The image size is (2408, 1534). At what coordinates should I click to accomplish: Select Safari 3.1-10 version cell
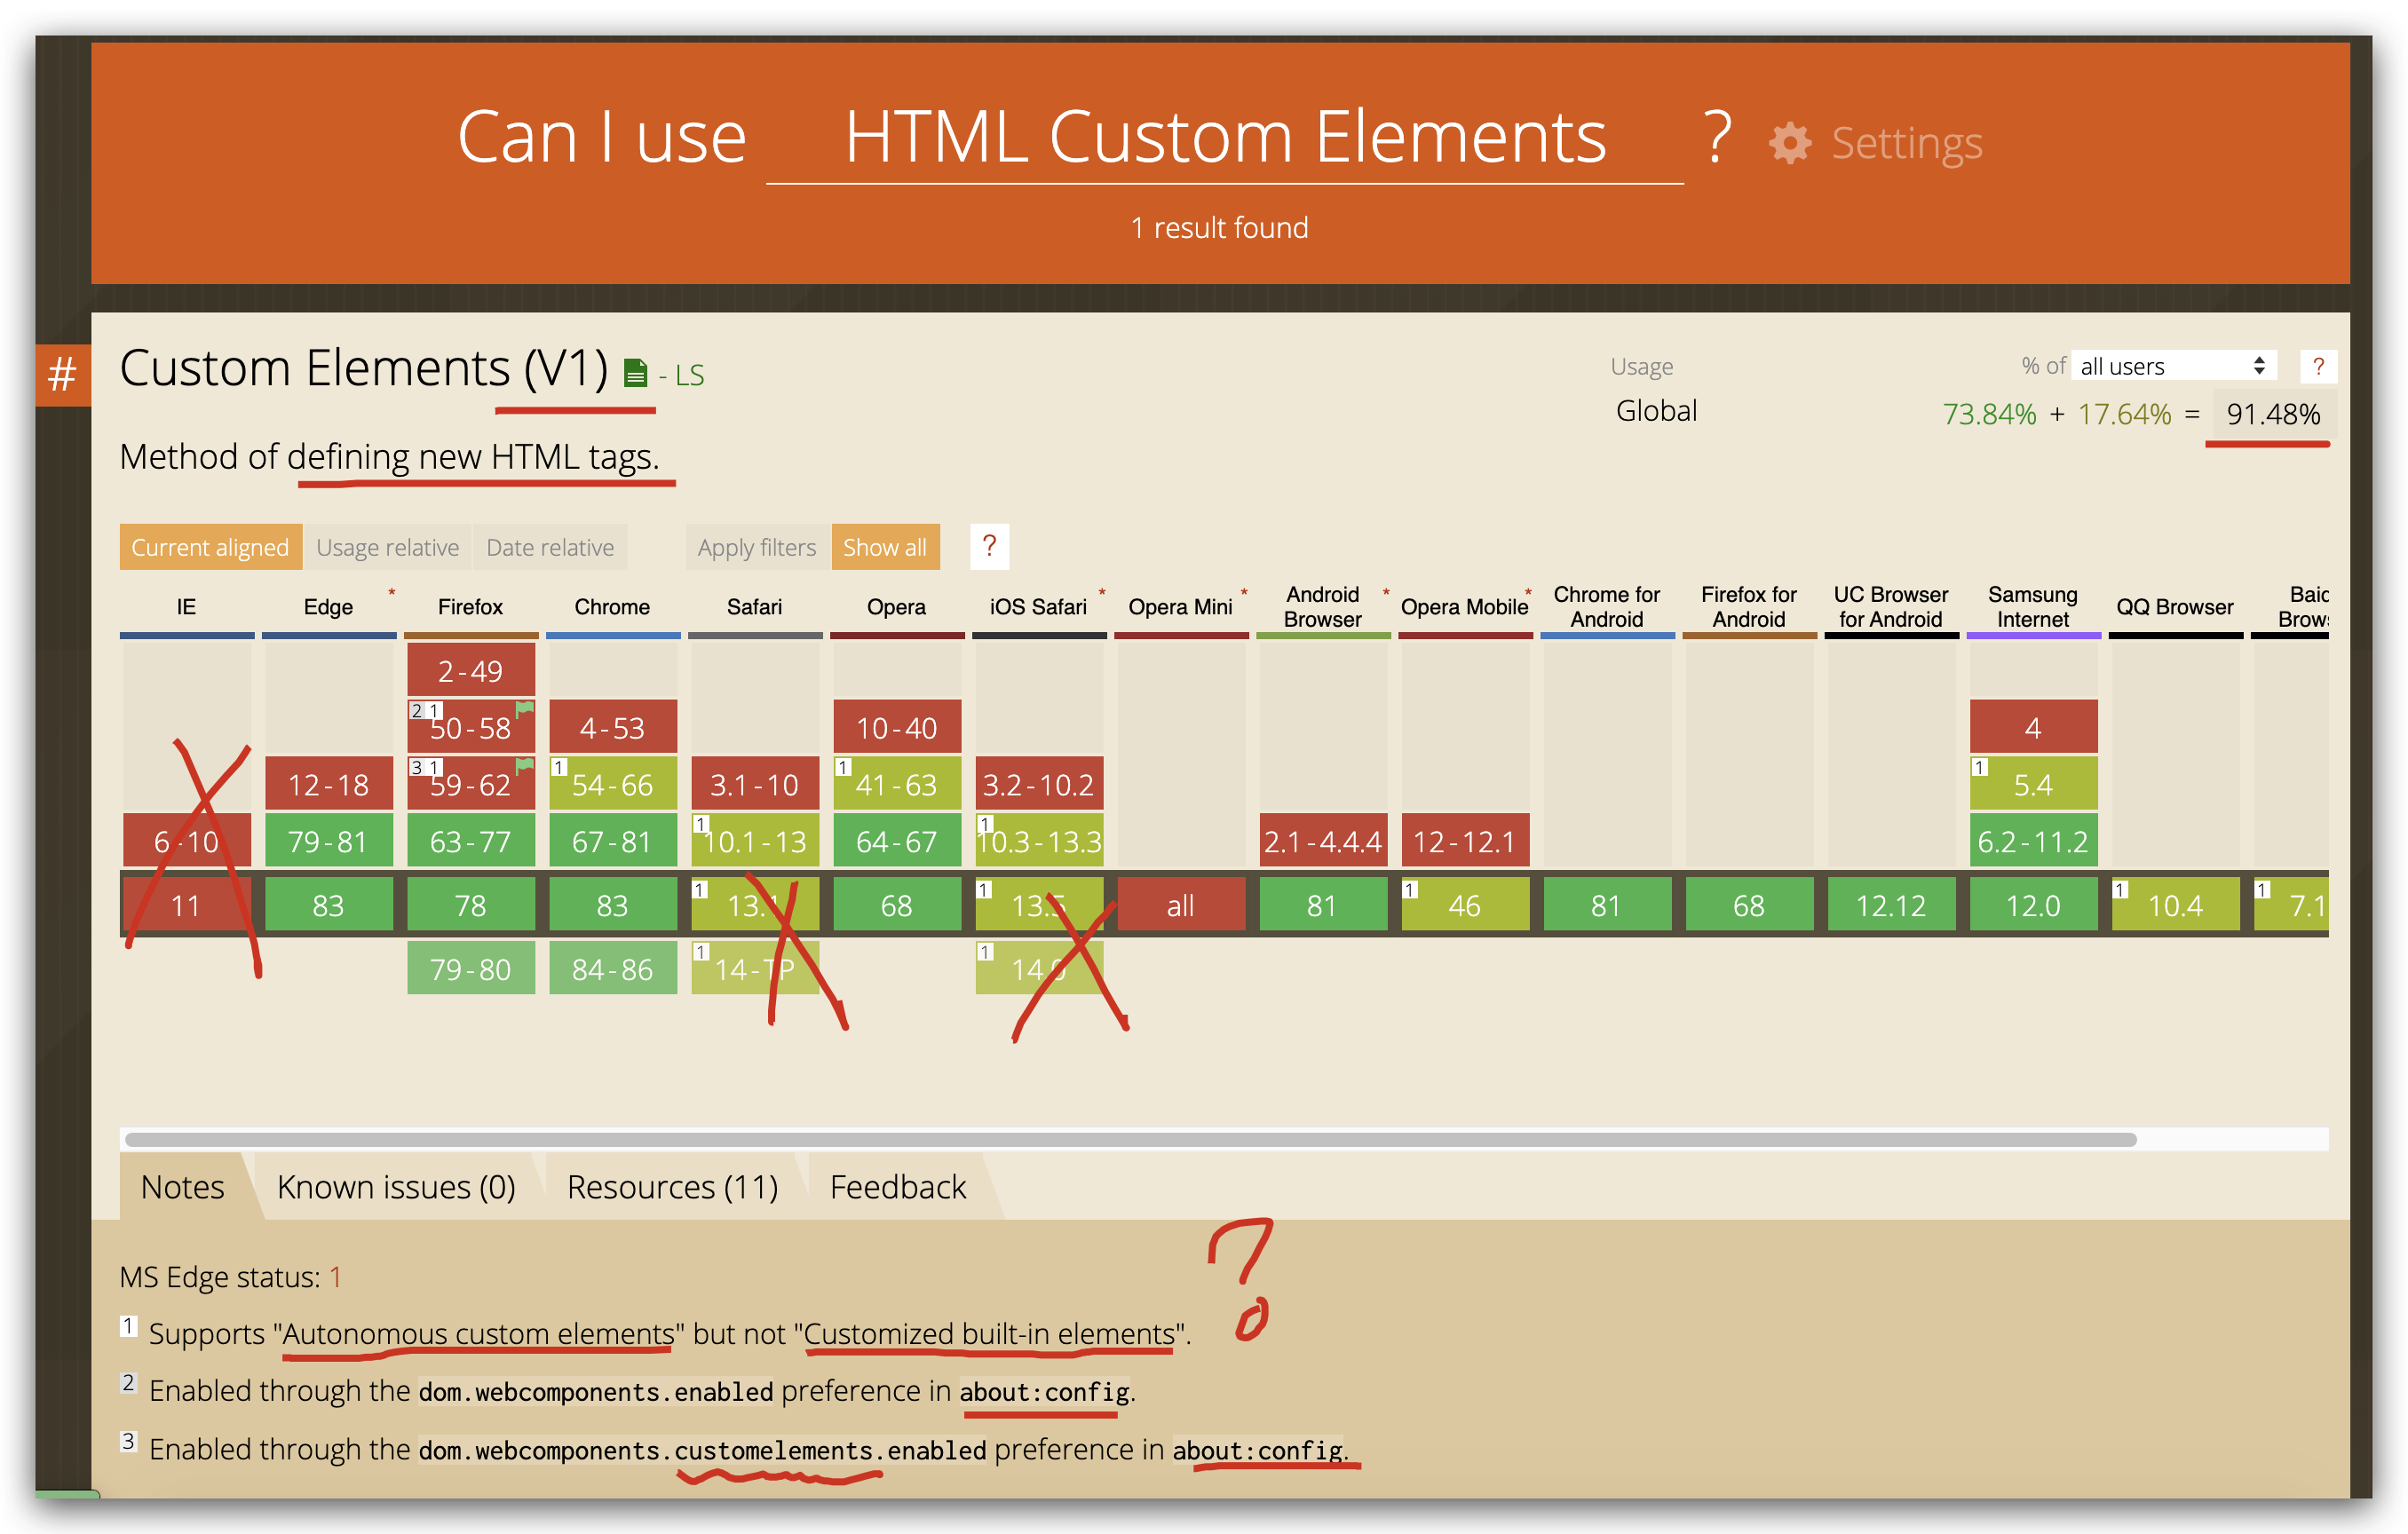(x=755, y=784)
